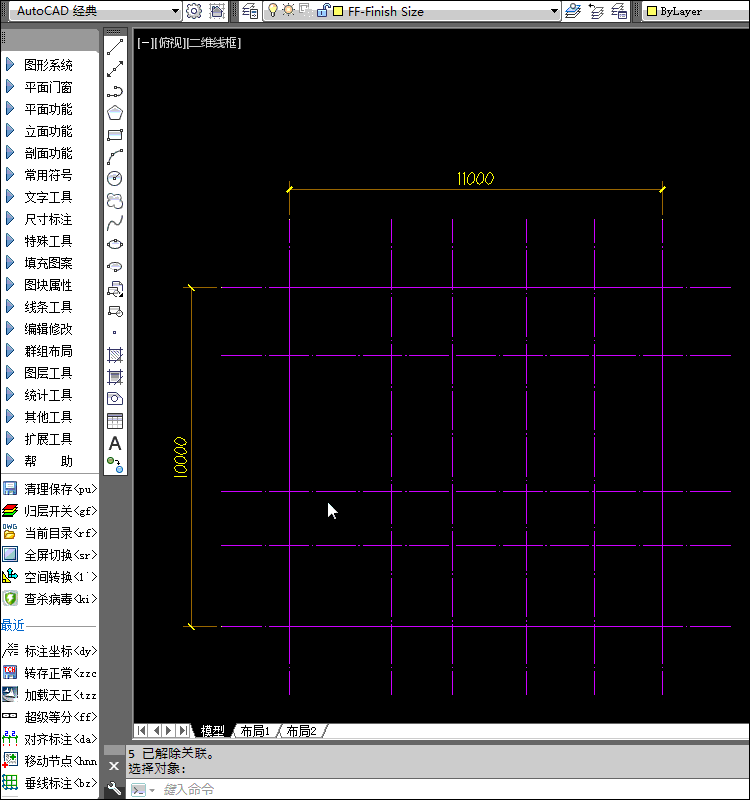Expand the 填充图案 menu
Screen dimensions: 750x800
click(x=49, y=263)
